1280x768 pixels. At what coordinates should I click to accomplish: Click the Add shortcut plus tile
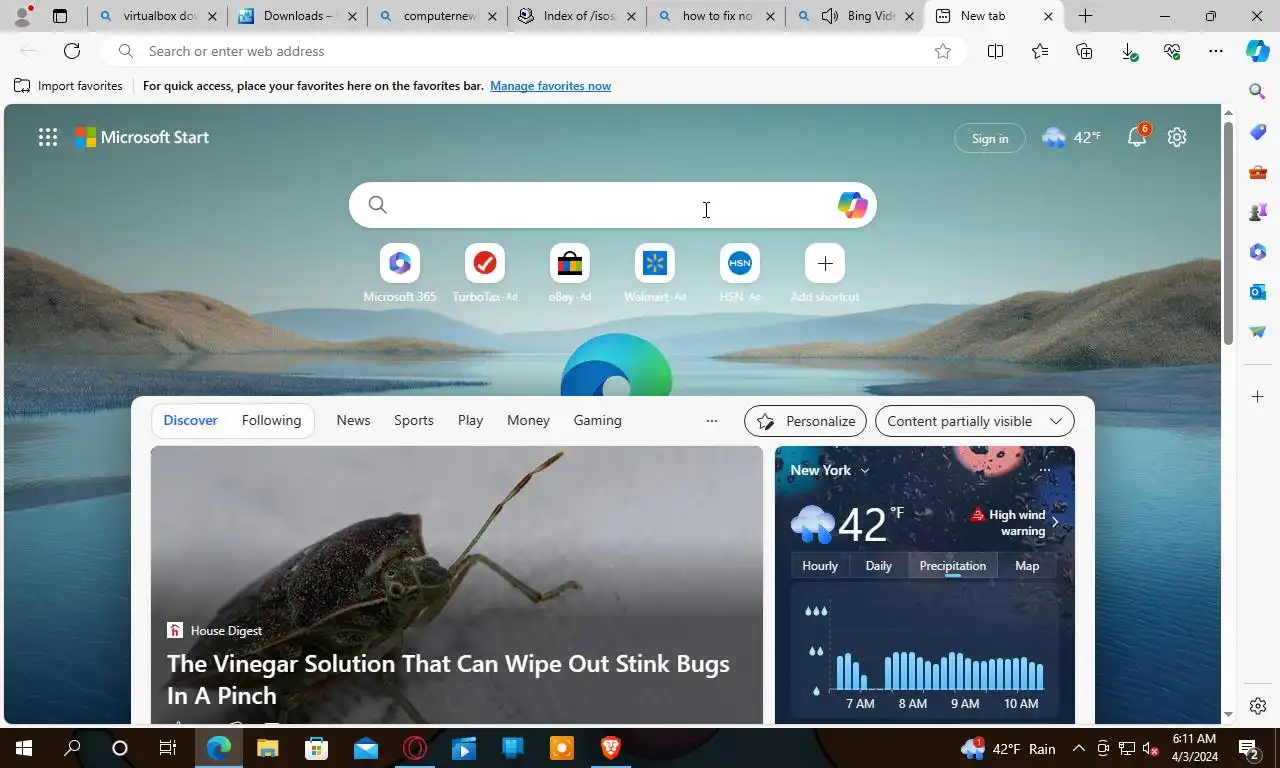point(825,263)
